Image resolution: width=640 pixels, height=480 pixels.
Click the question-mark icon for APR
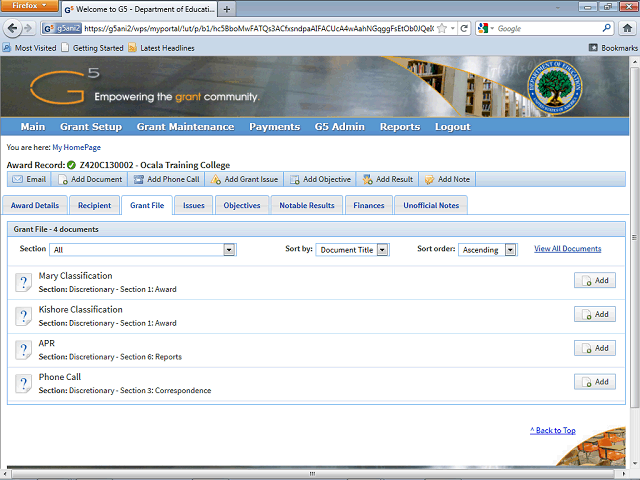pyautogui.click(x=24, y=350)
